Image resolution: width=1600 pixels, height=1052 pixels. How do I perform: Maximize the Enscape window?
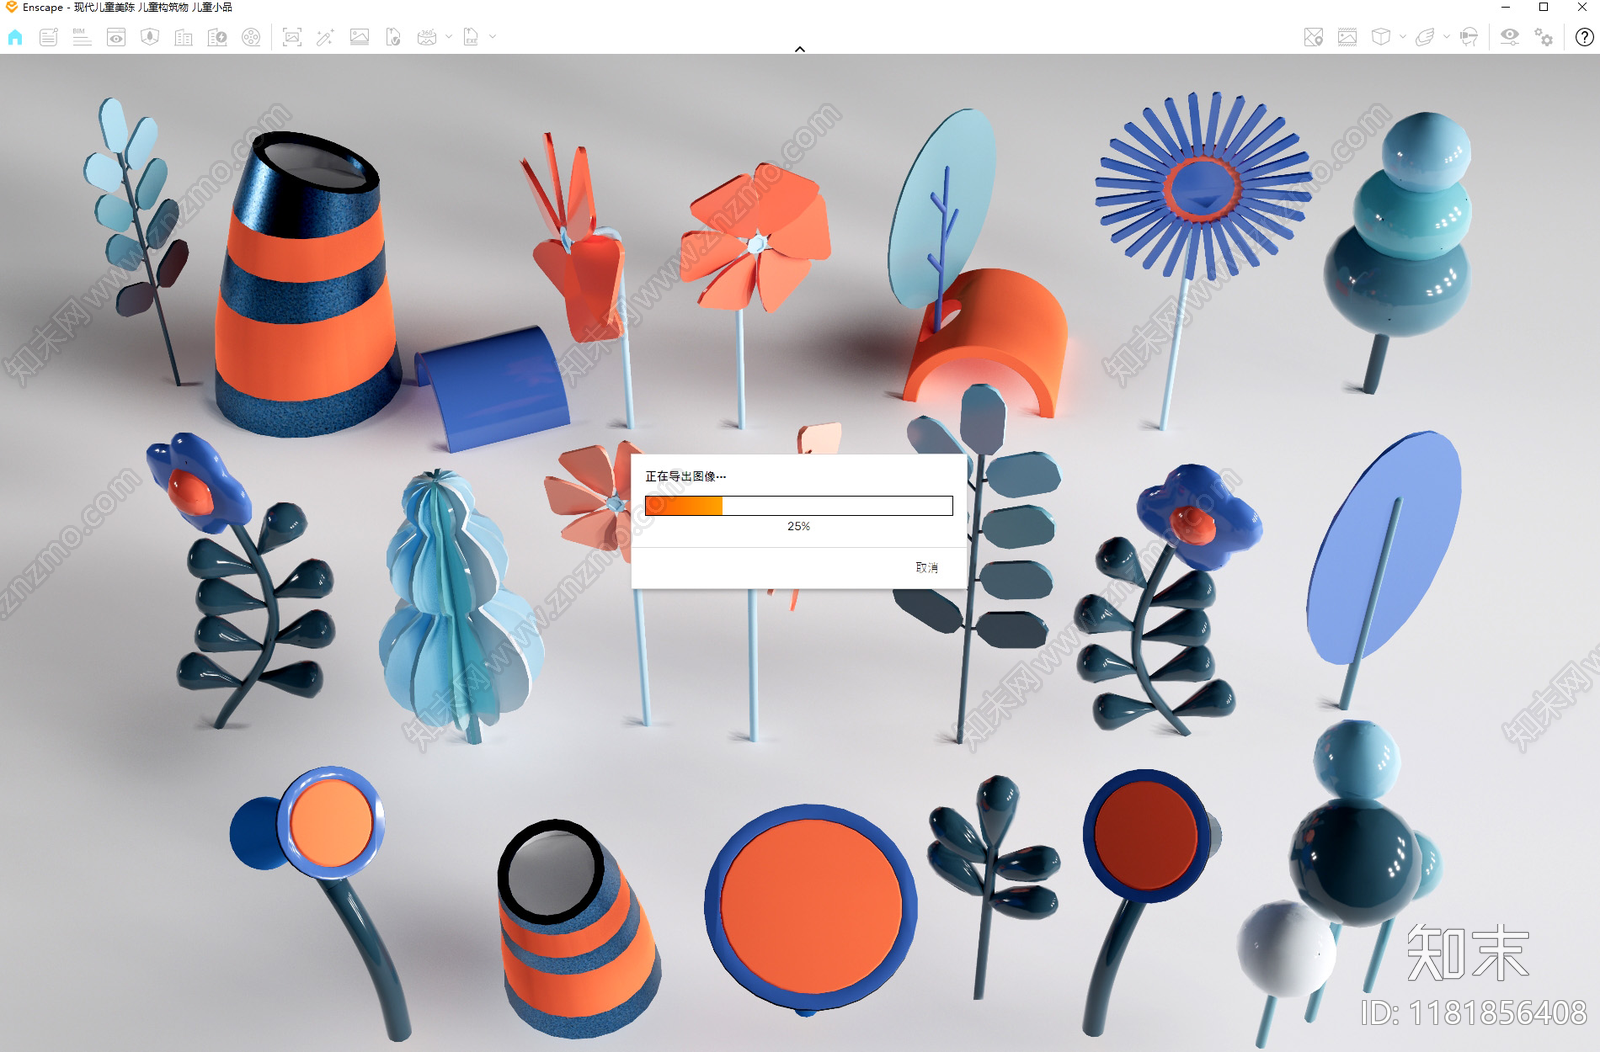pyautogui.click(x=1544, y=7)
